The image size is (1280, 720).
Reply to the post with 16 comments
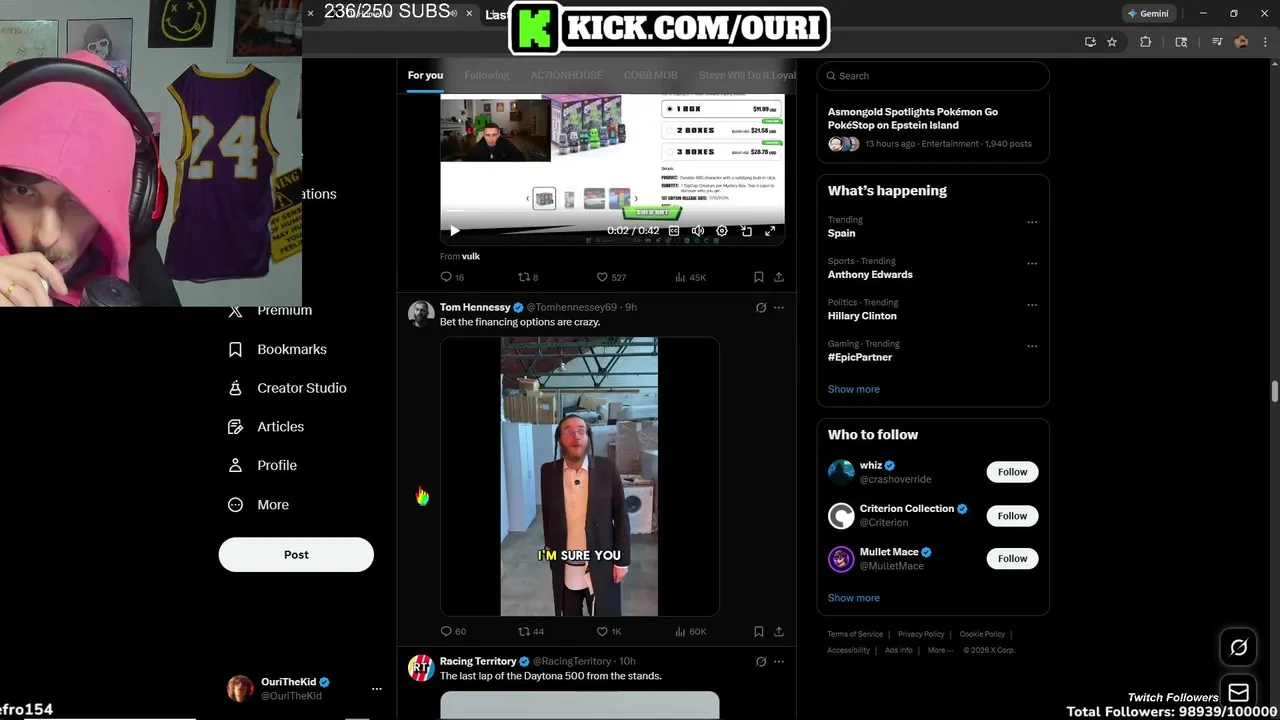coord(452,277)
